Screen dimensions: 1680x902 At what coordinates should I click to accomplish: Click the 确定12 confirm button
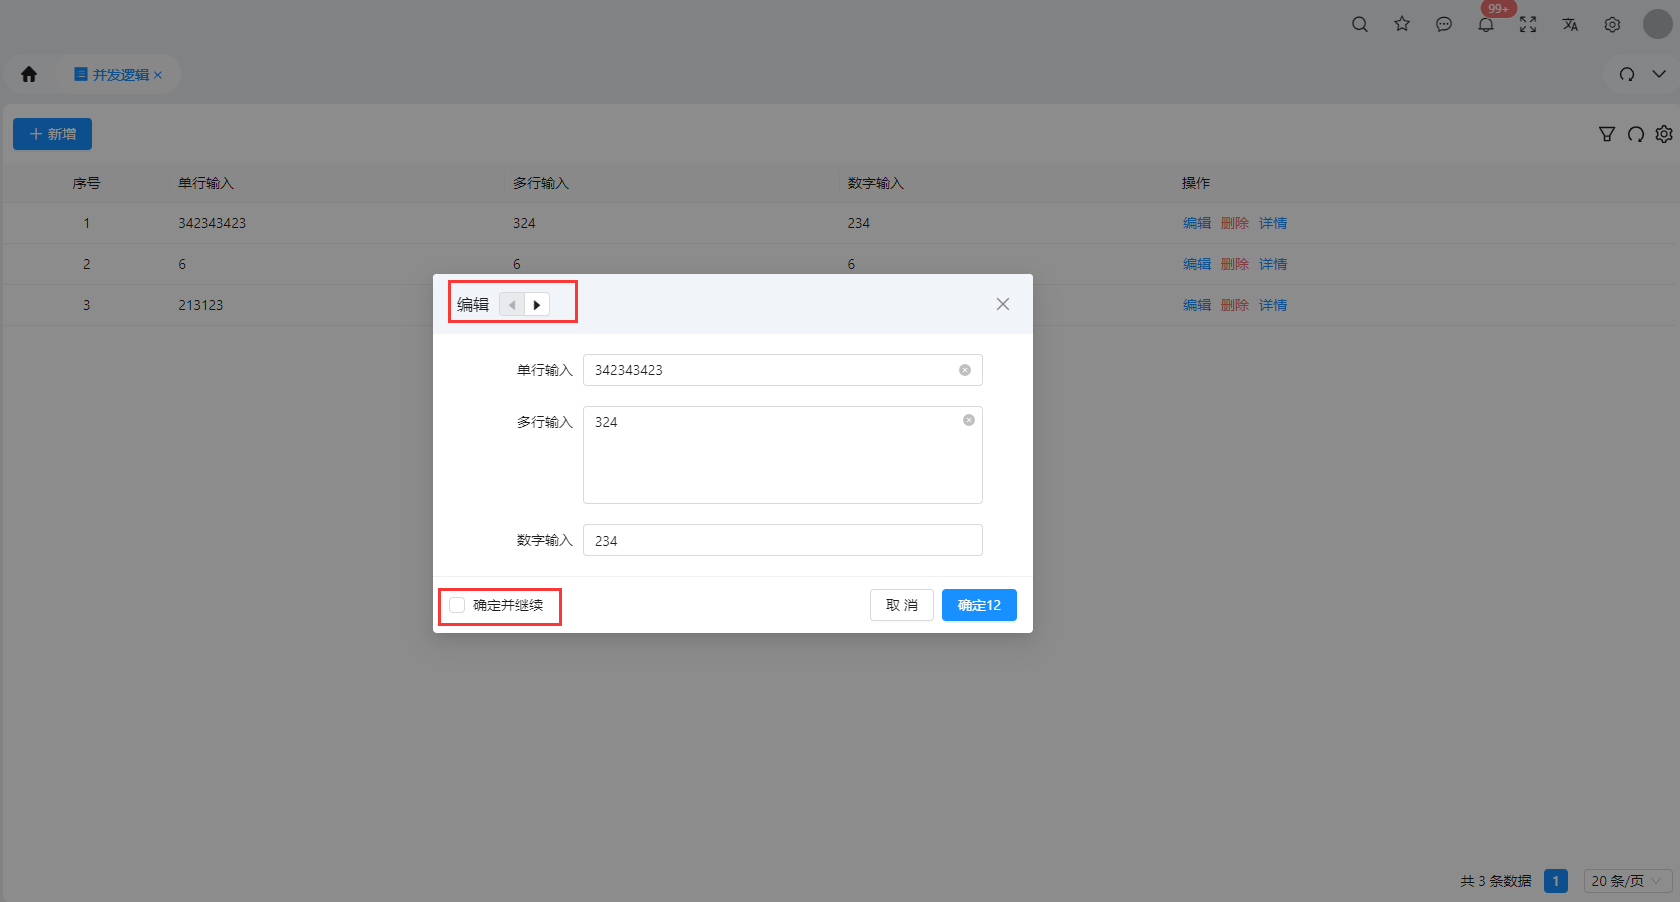pyautogui.click(x=979, y=605)
